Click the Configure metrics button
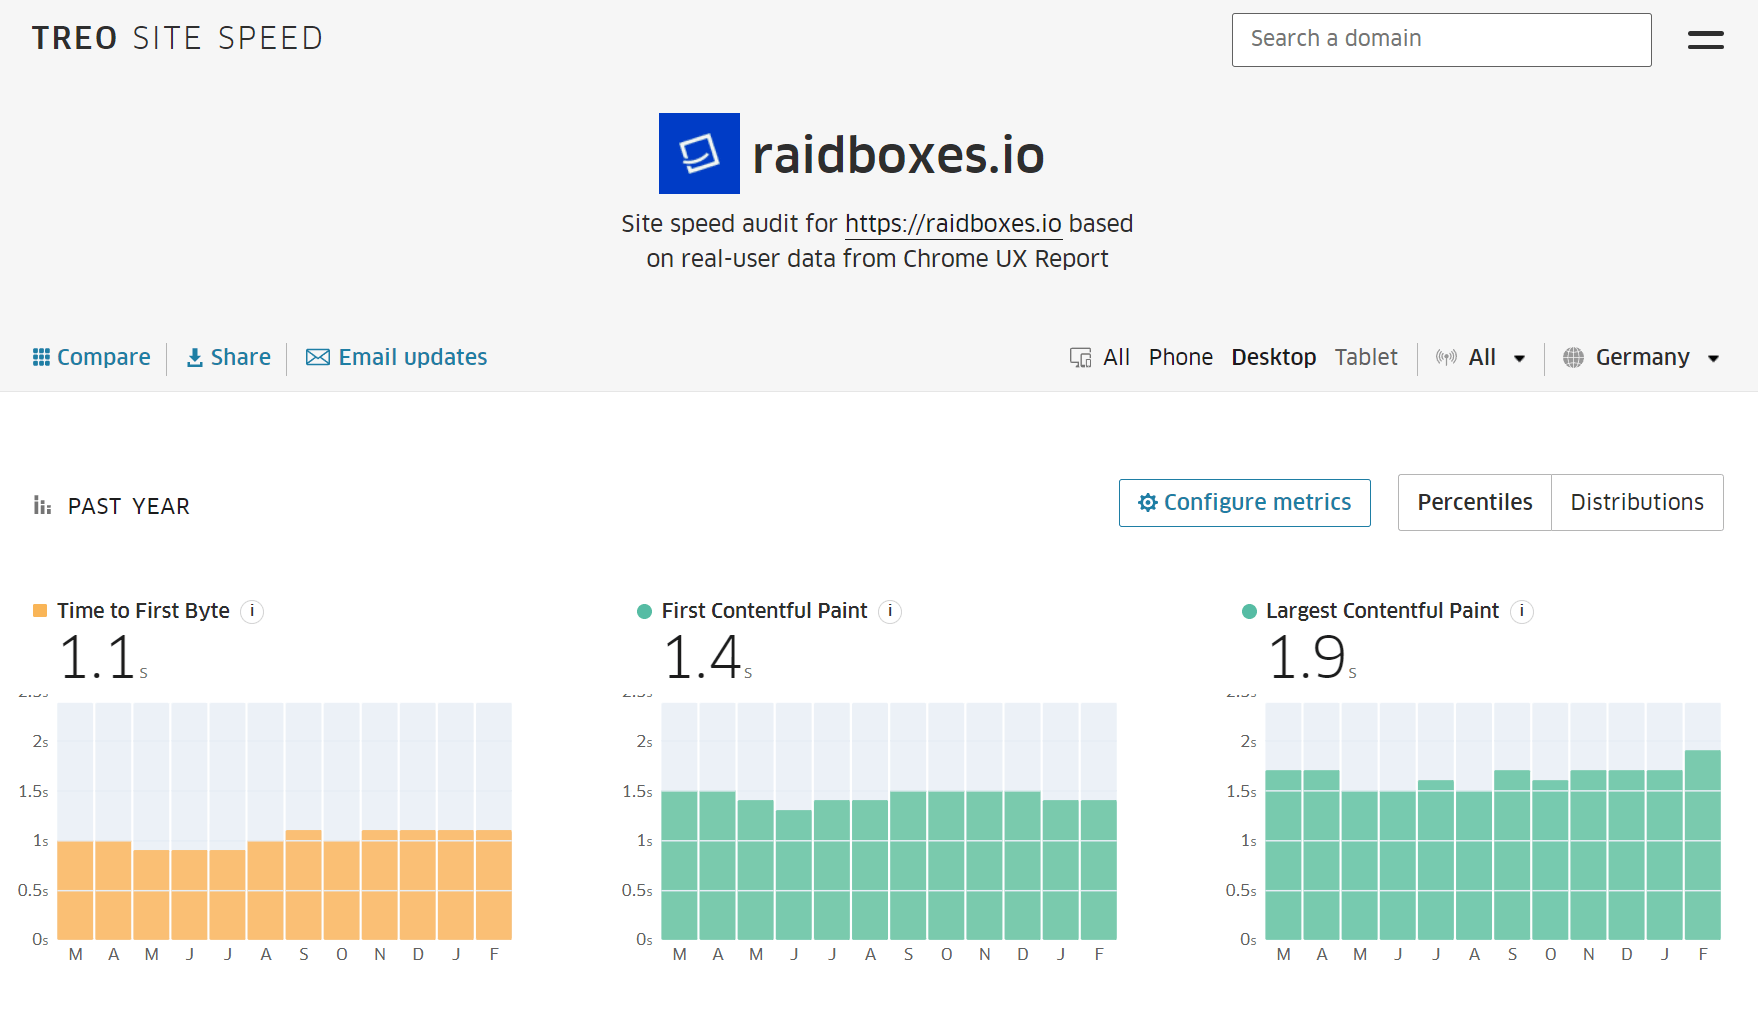1758x1017 pixels. click(1244, 502)
